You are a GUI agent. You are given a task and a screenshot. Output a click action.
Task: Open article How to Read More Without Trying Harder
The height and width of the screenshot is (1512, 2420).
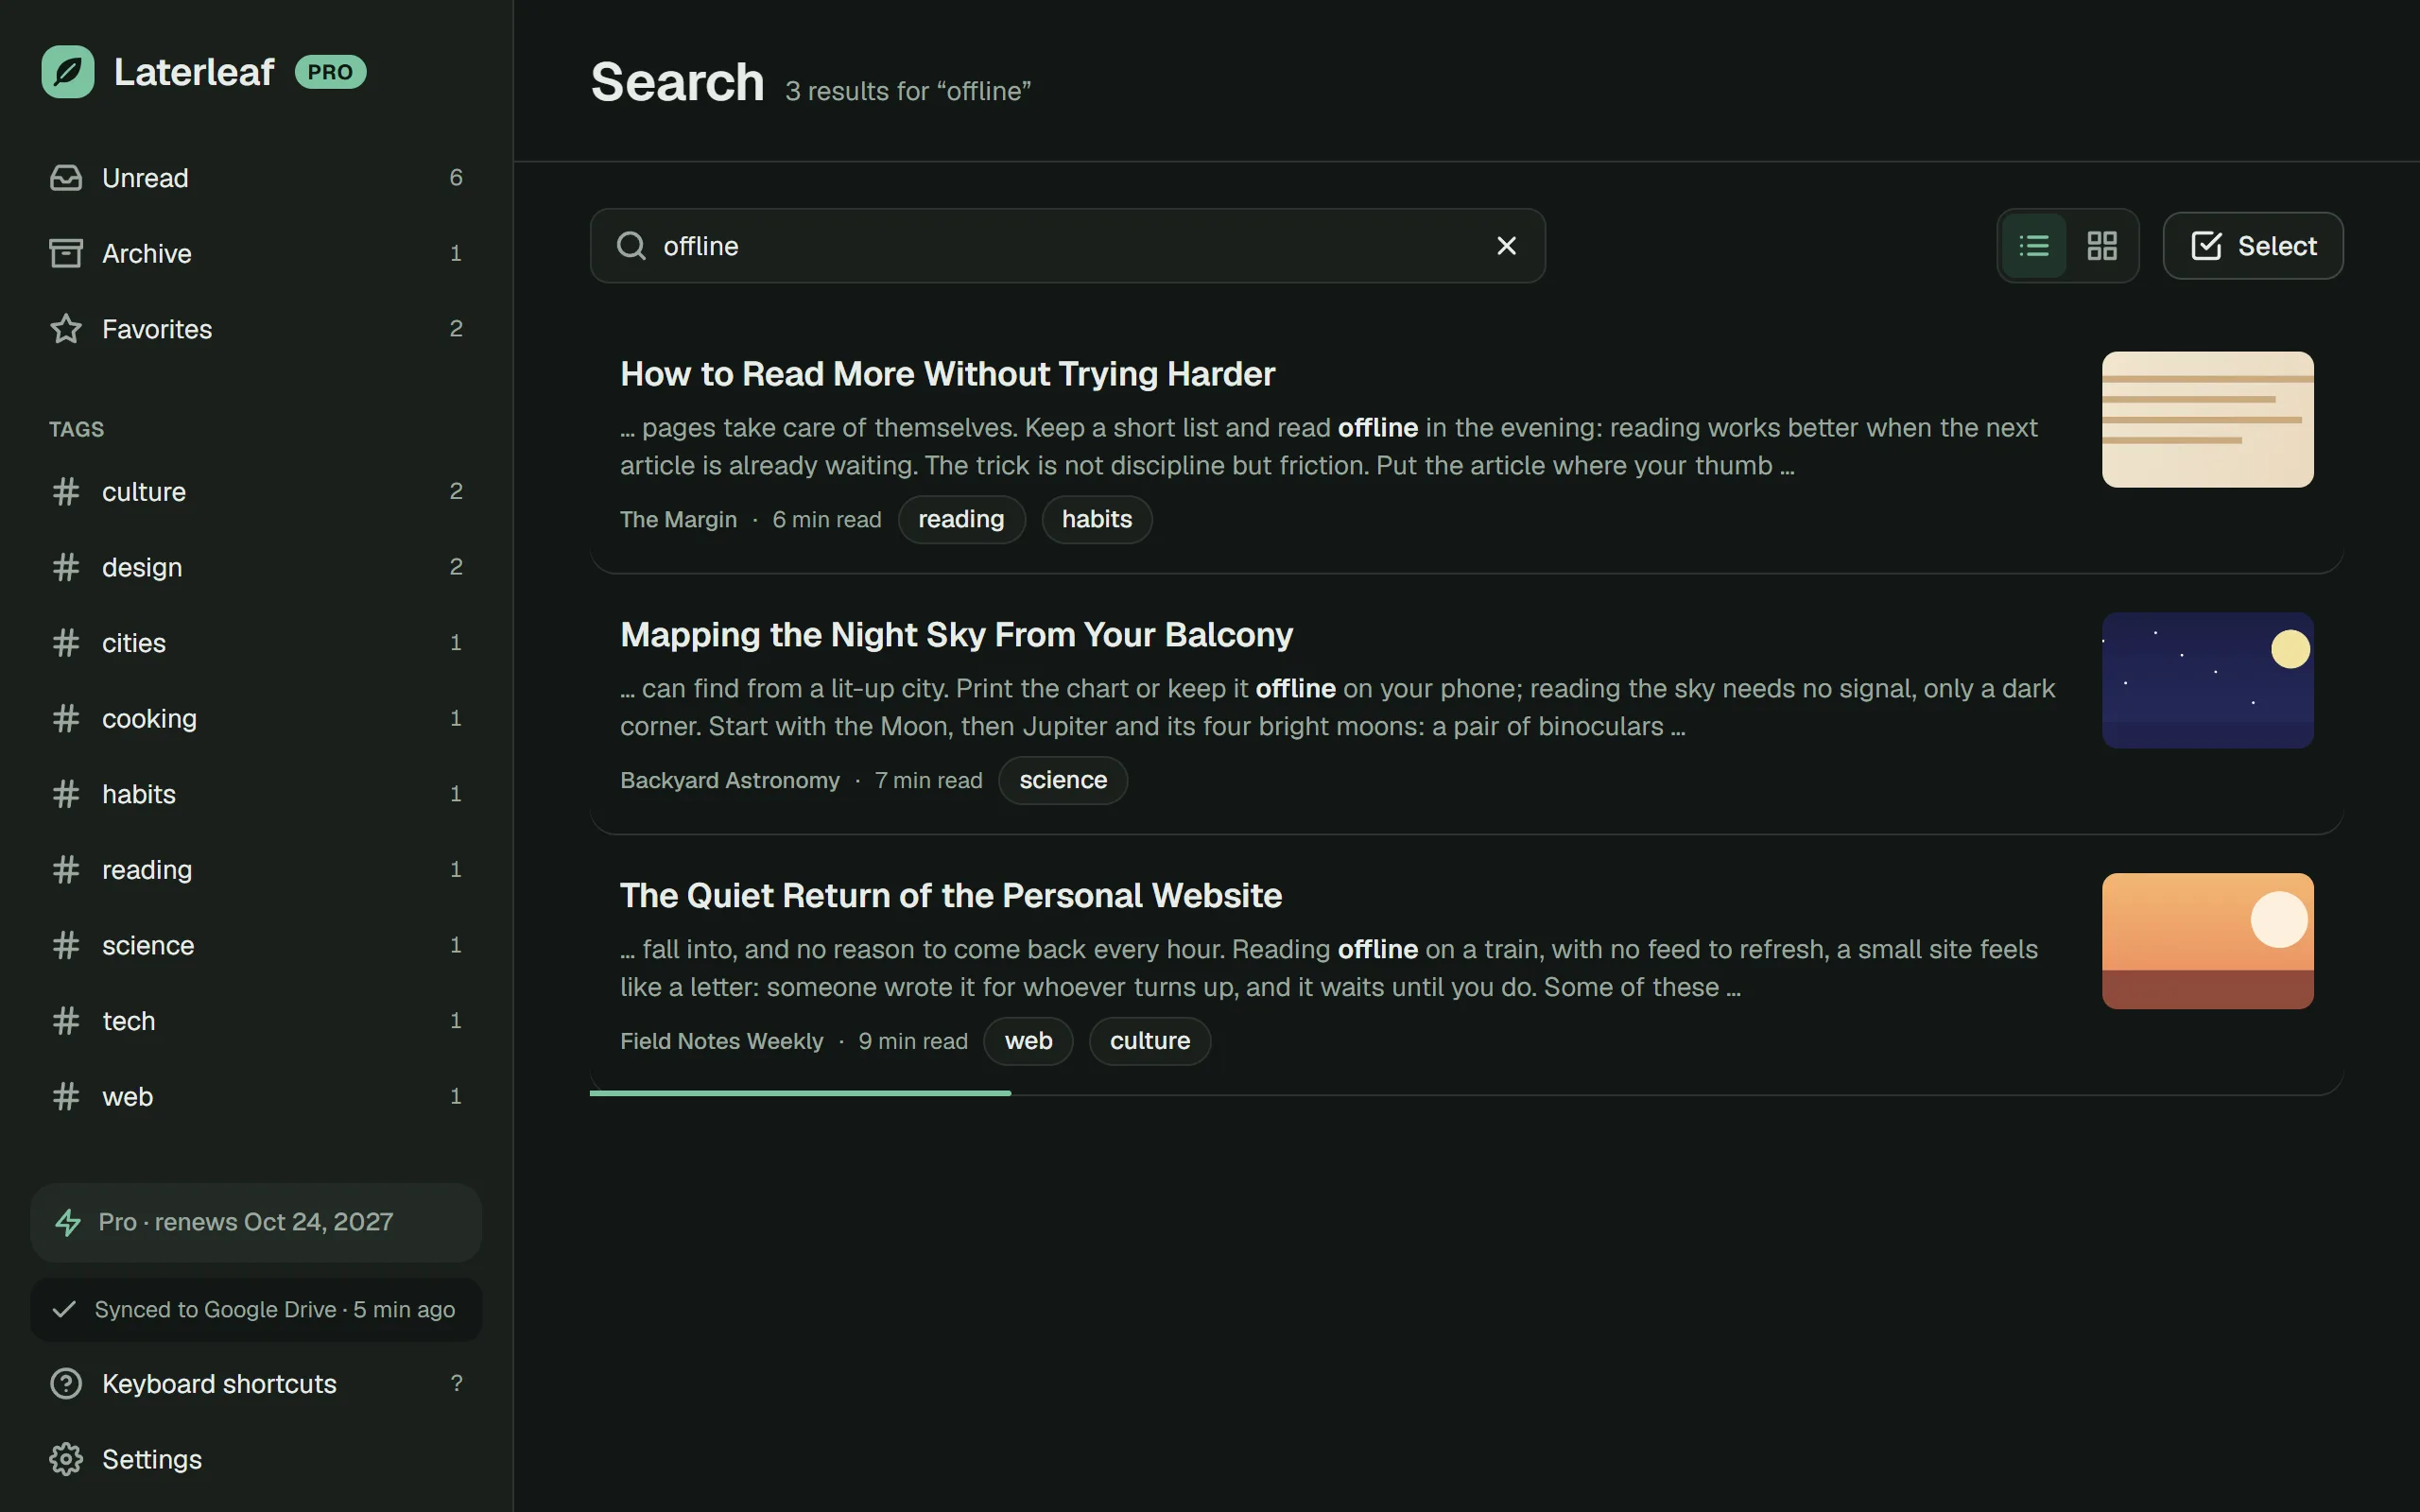947,374
